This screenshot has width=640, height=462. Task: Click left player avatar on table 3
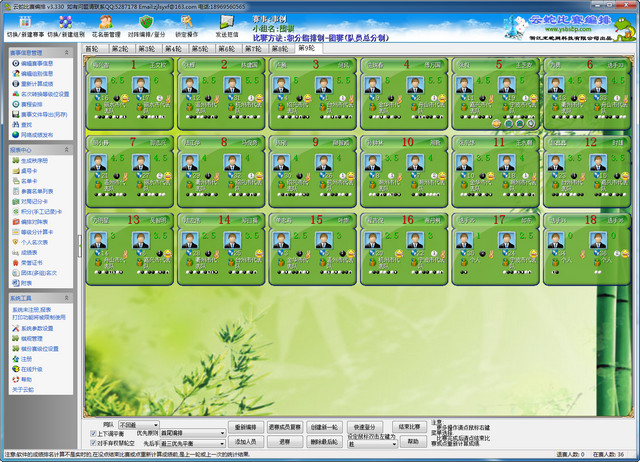[x=281, y=85]
